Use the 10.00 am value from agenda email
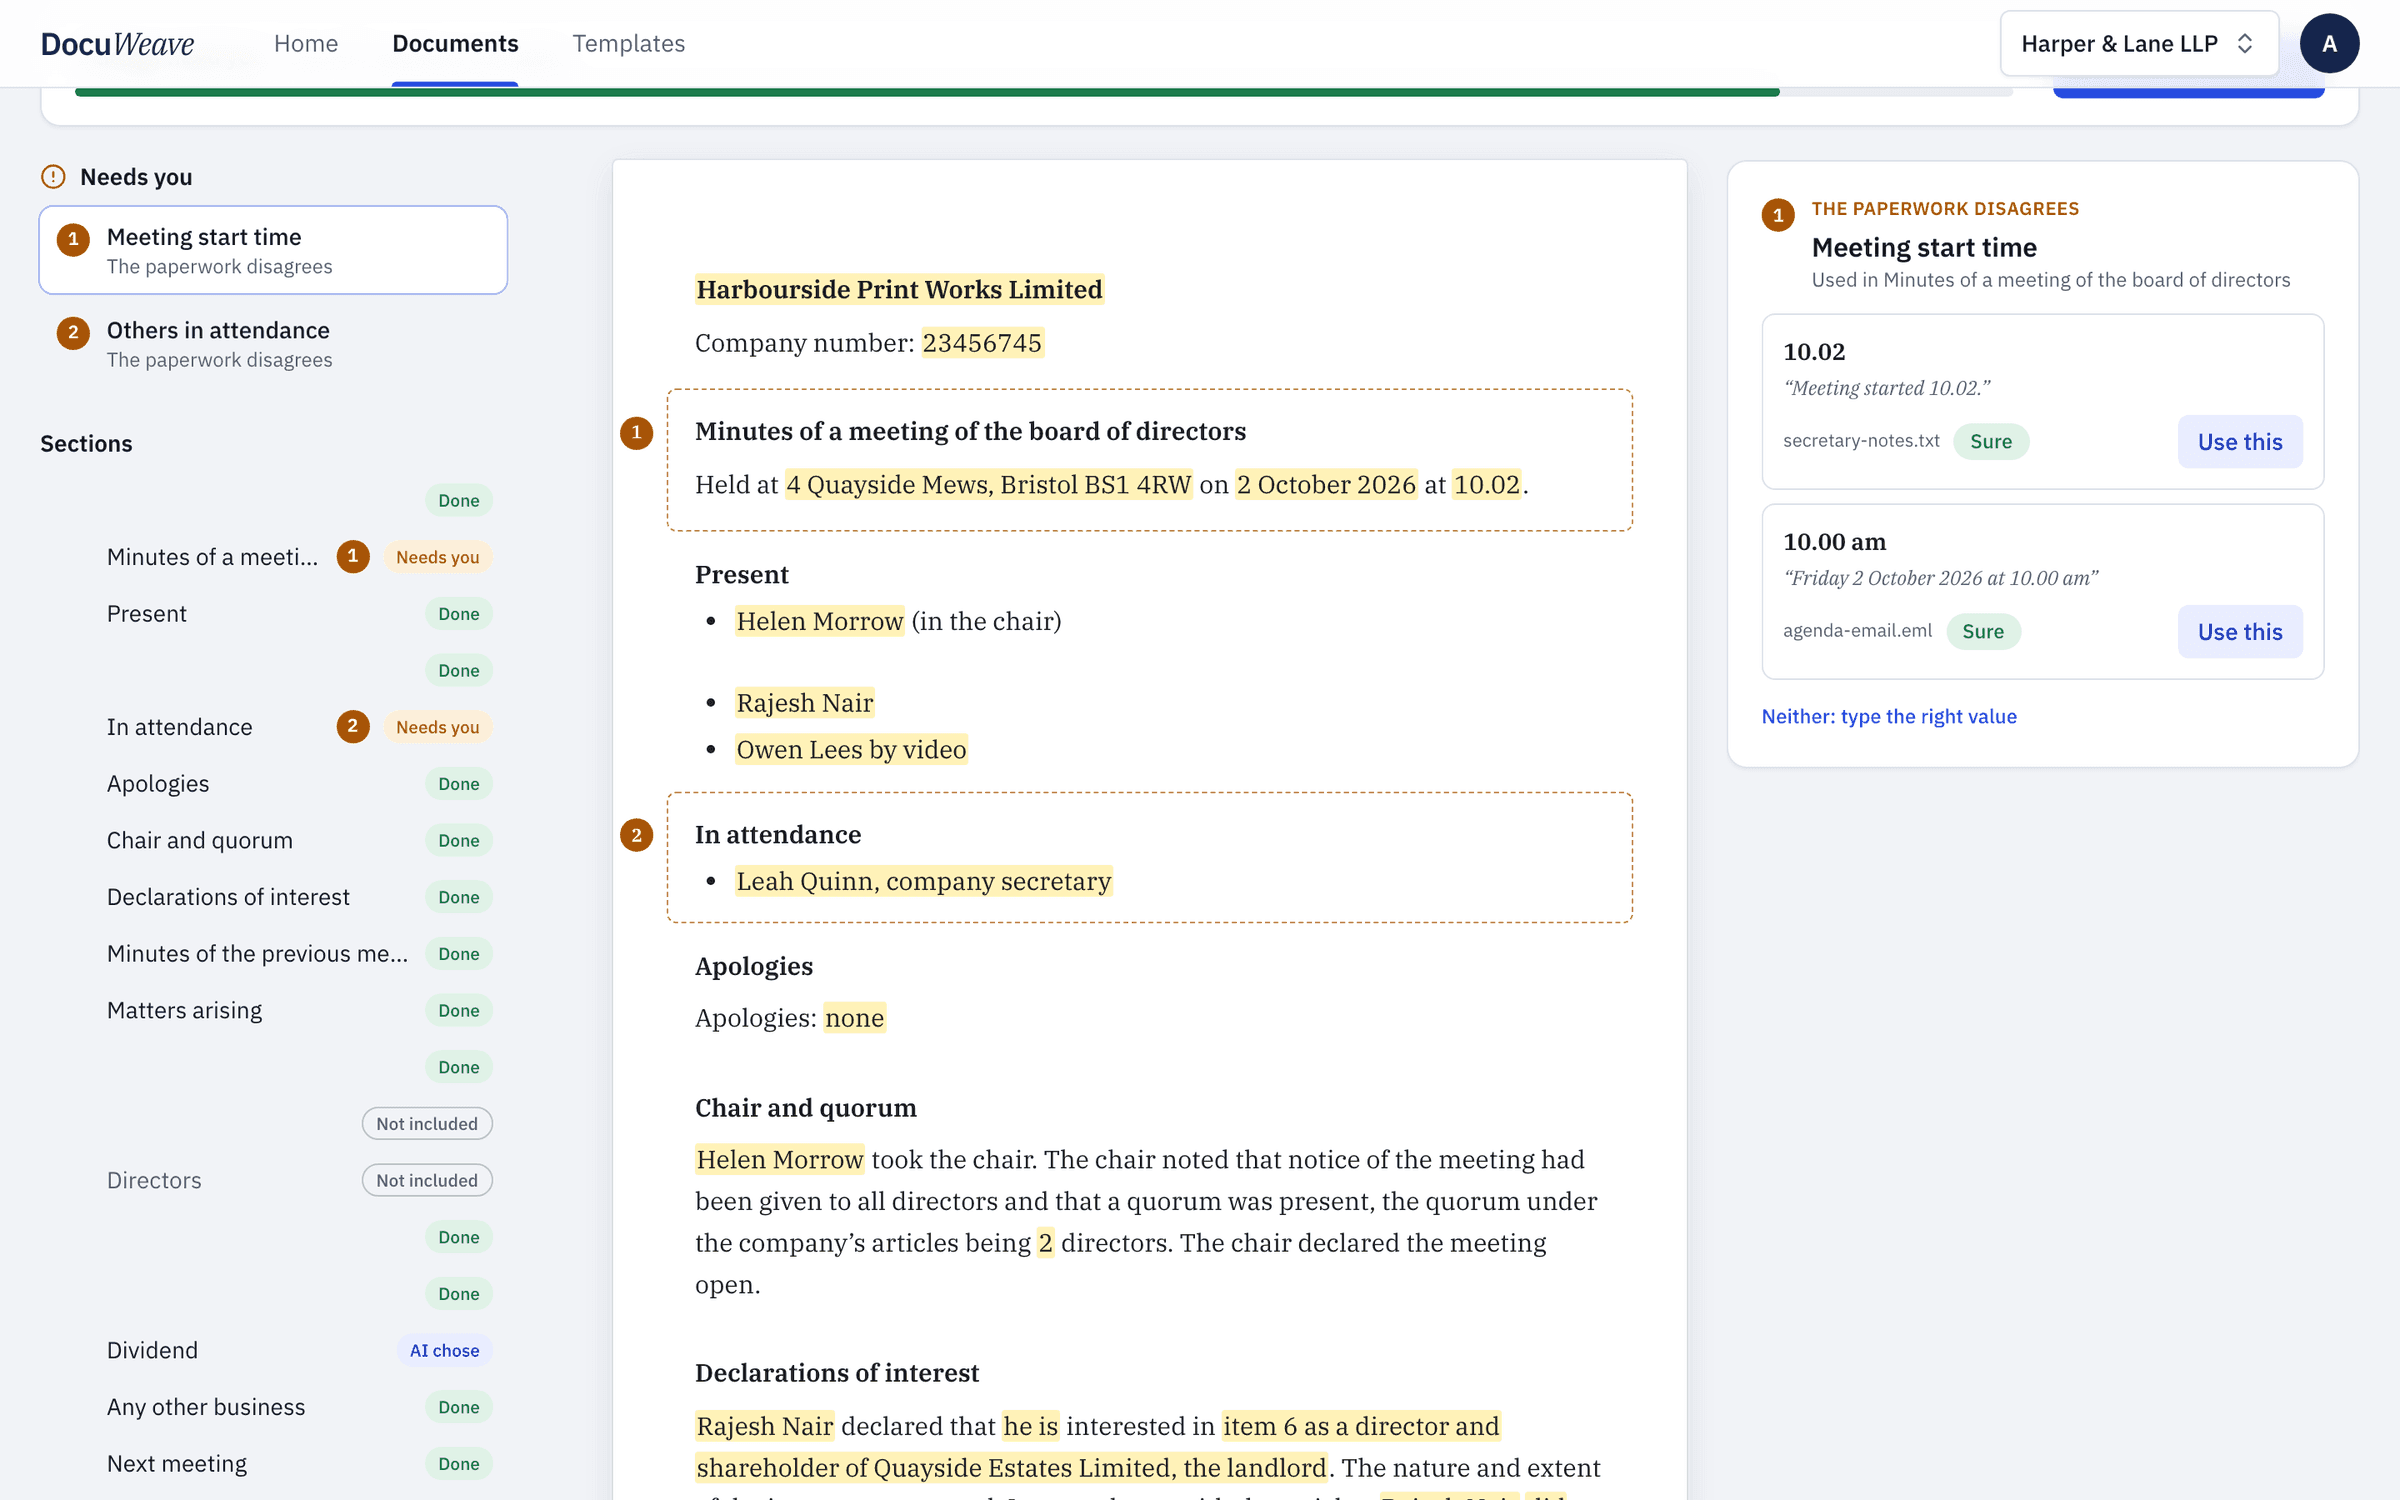This screenshot has width=2400, height=1500. (2239, 631)
